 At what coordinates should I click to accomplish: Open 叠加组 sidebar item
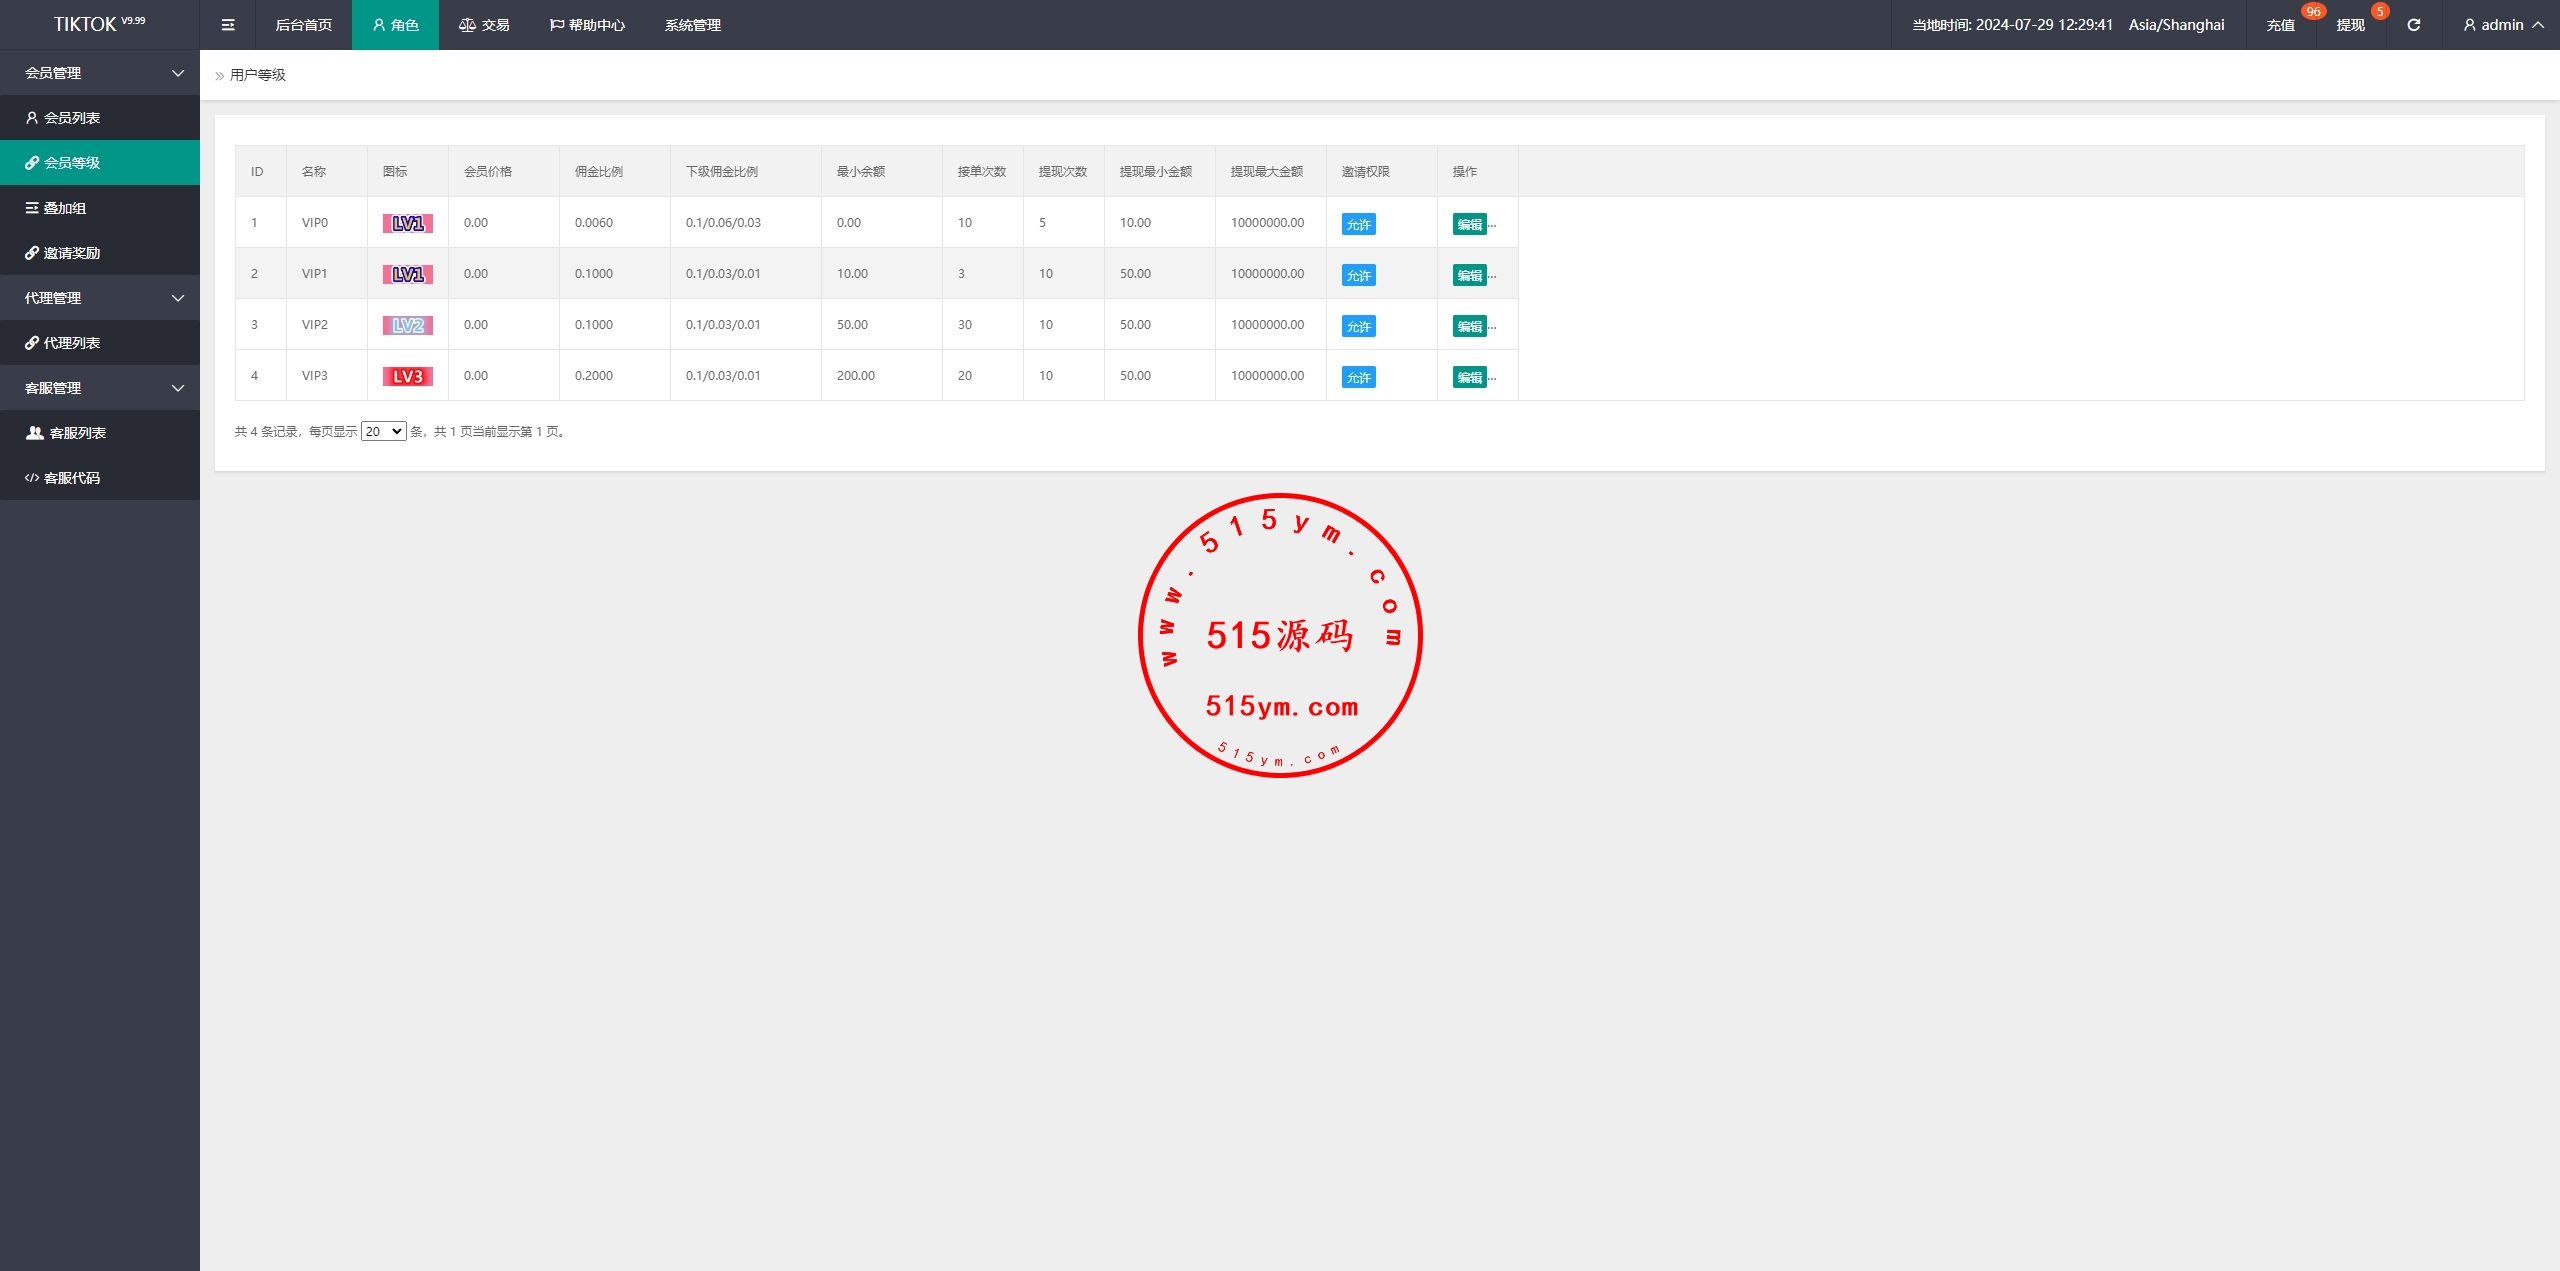(x=64, y=208)
